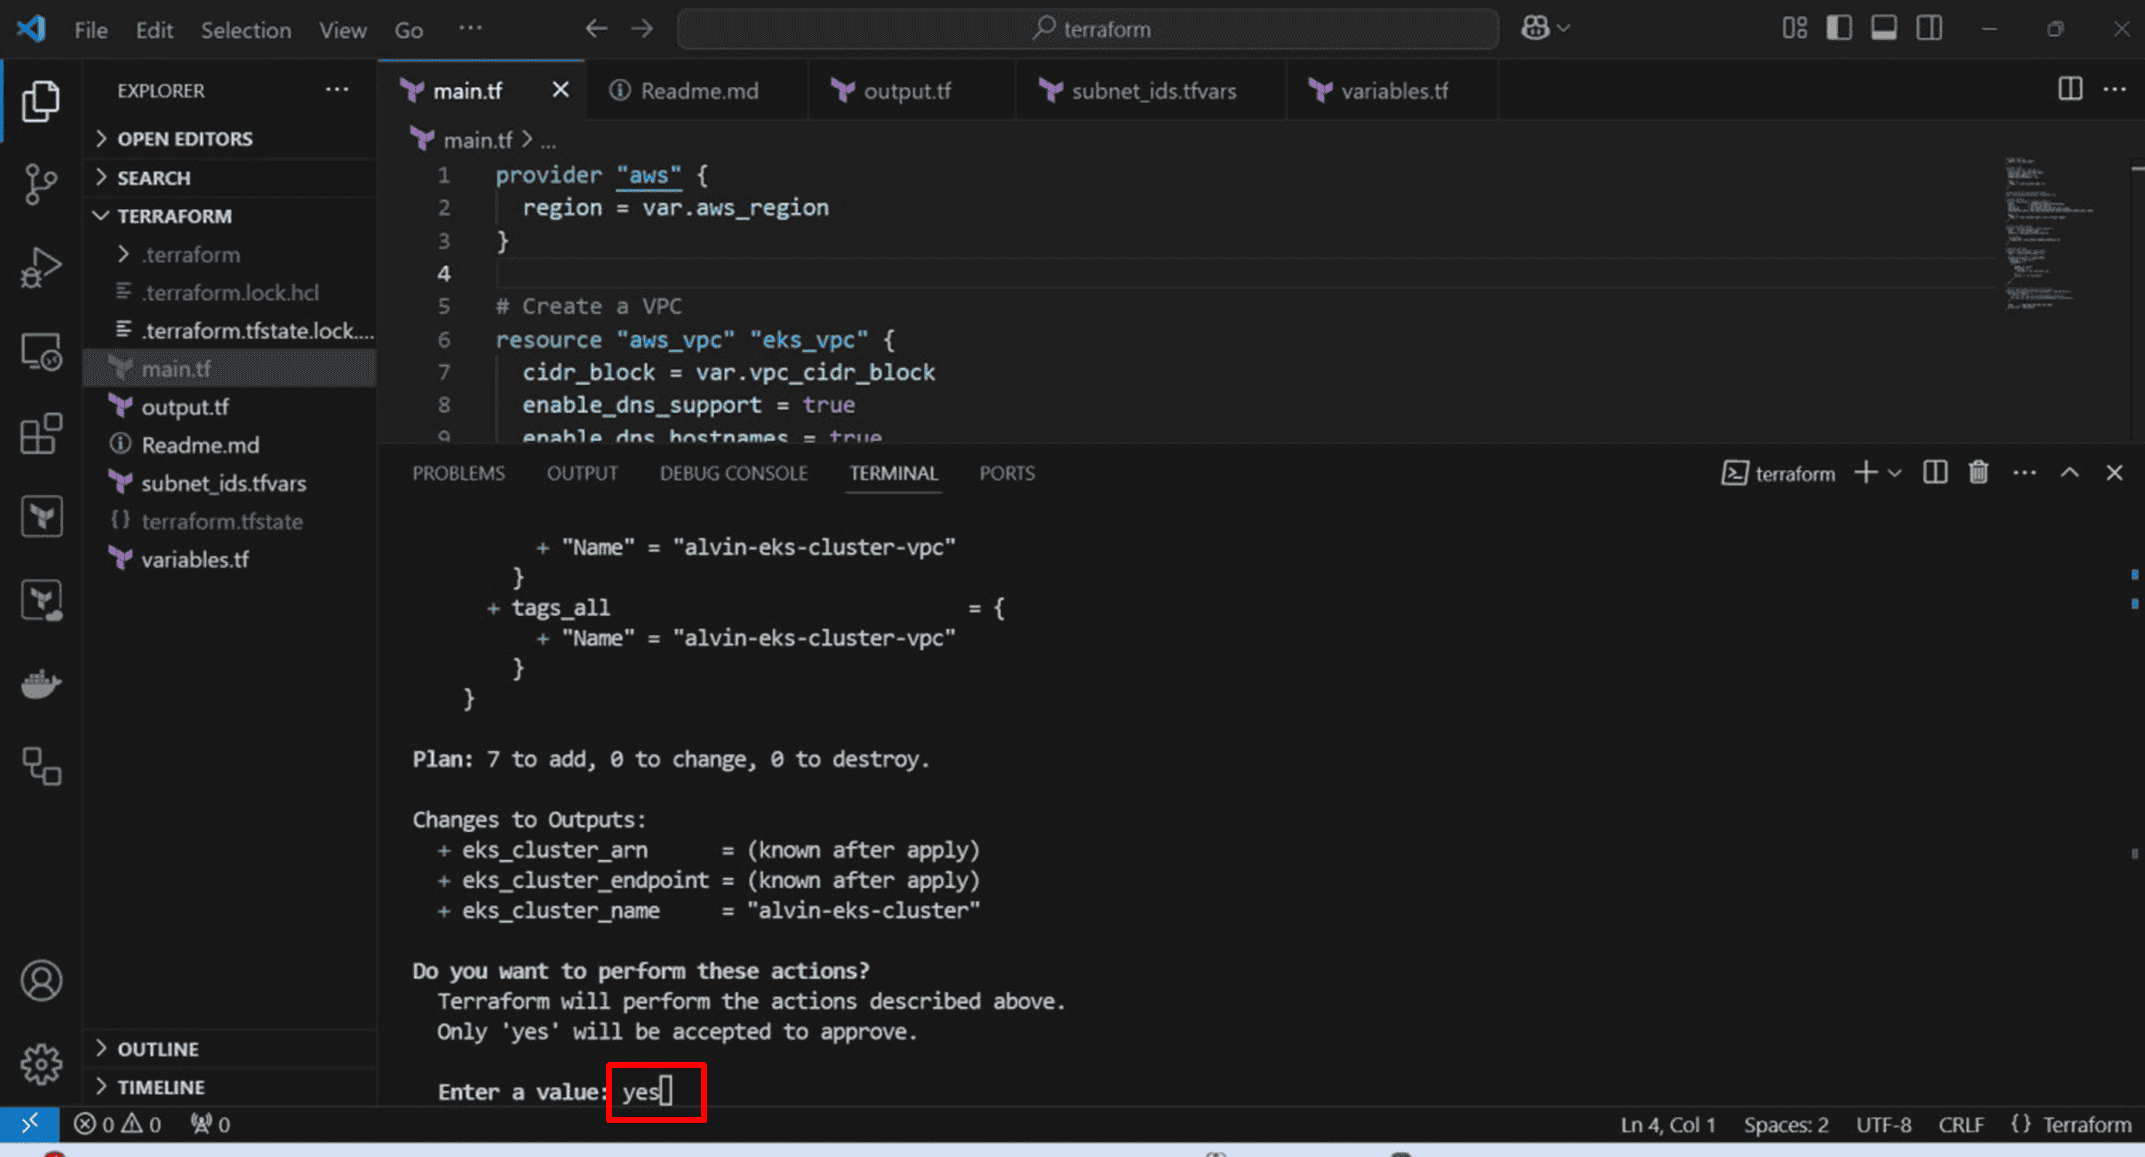Viewport: 2145px width, 1157px height.
Task: Go back with the navigation arrow
Action: (596, 29)
